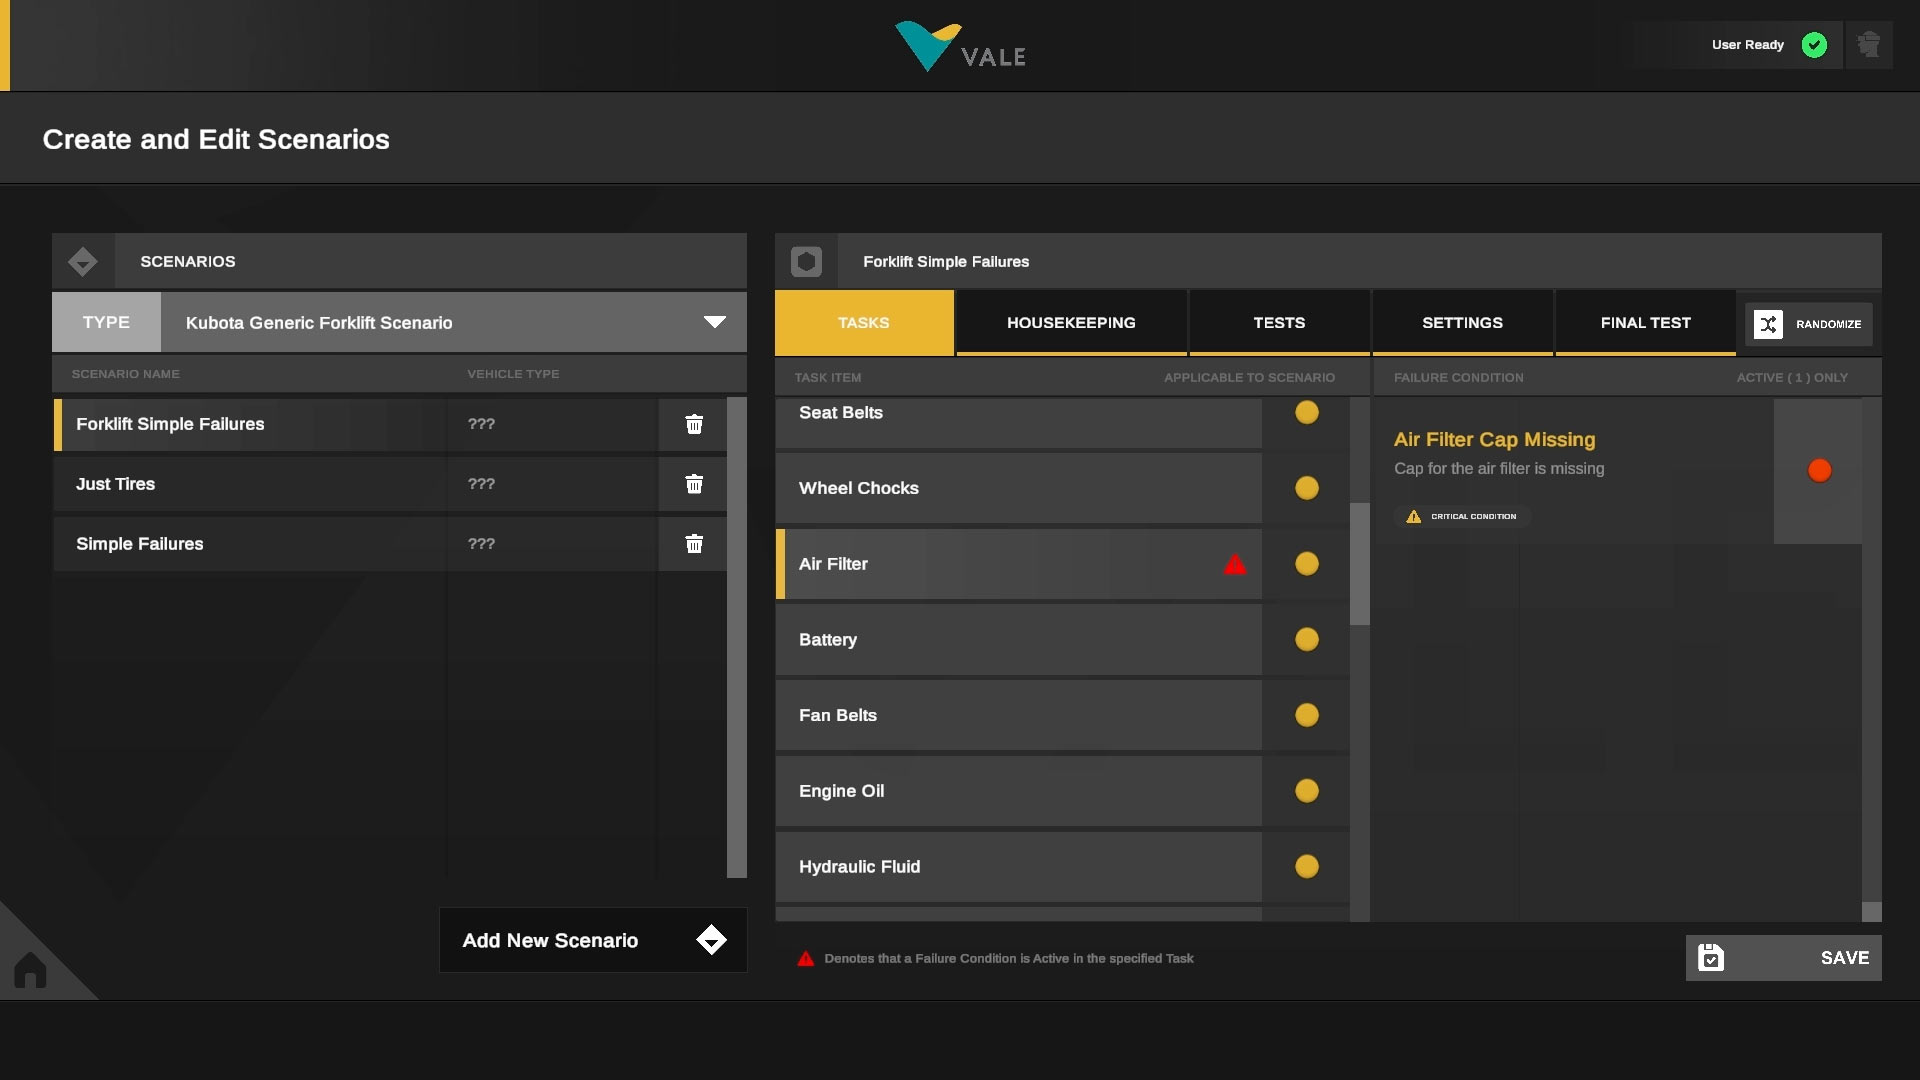Toggle Air Filter Cap Missing failure condition

coord(1819,471)
